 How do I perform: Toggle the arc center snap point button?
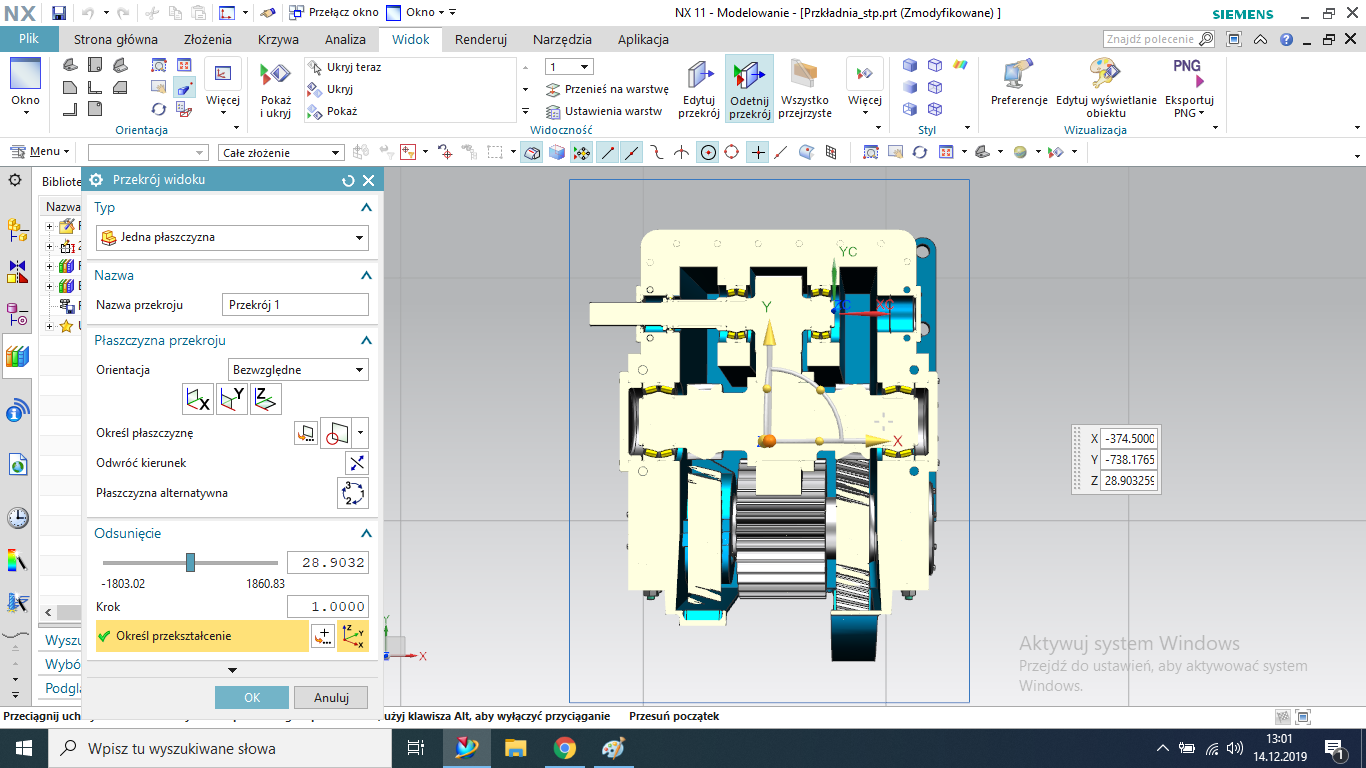tap(708, 152)
